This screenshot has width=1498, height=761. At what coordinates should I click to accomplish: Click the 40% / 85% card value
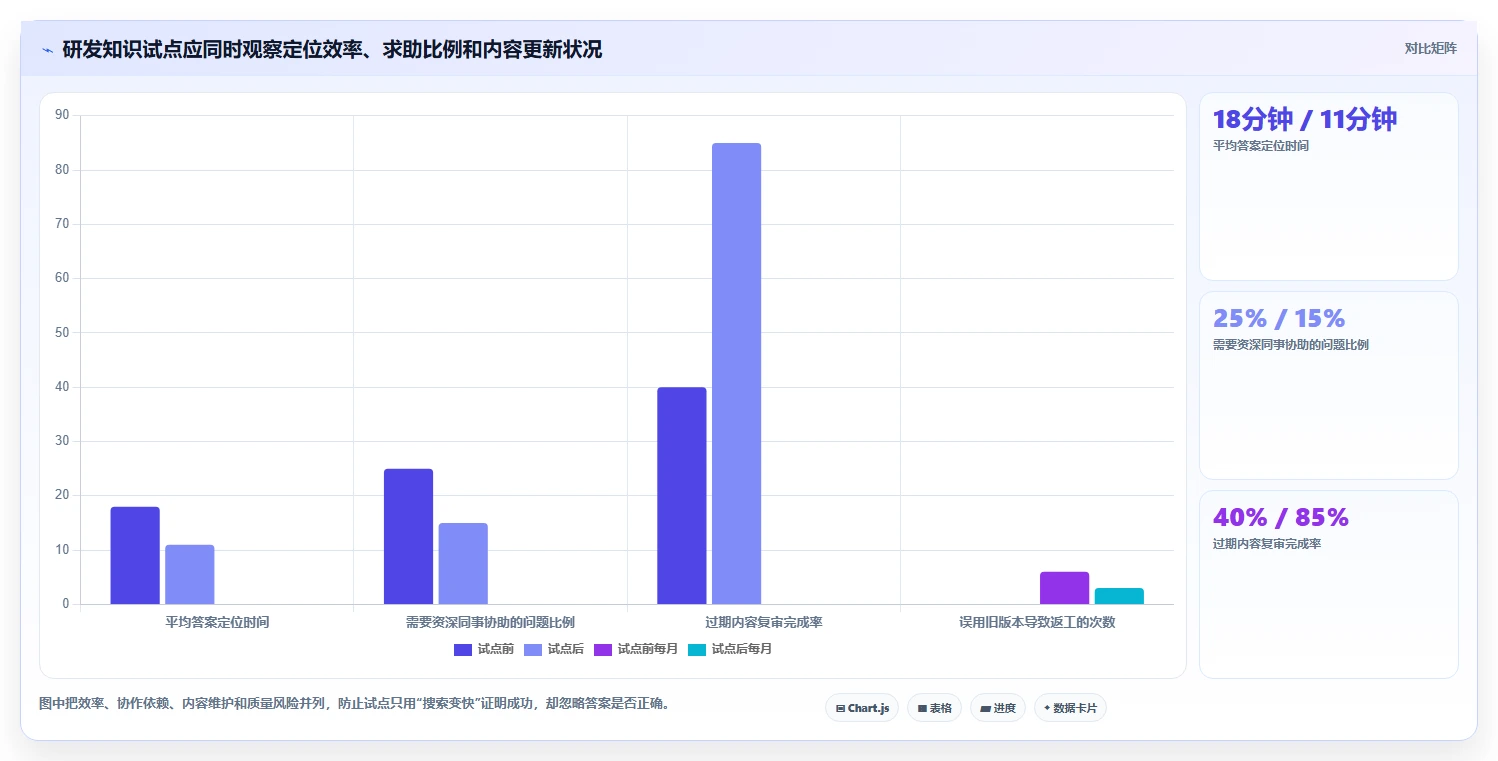tap(1280, 517)
